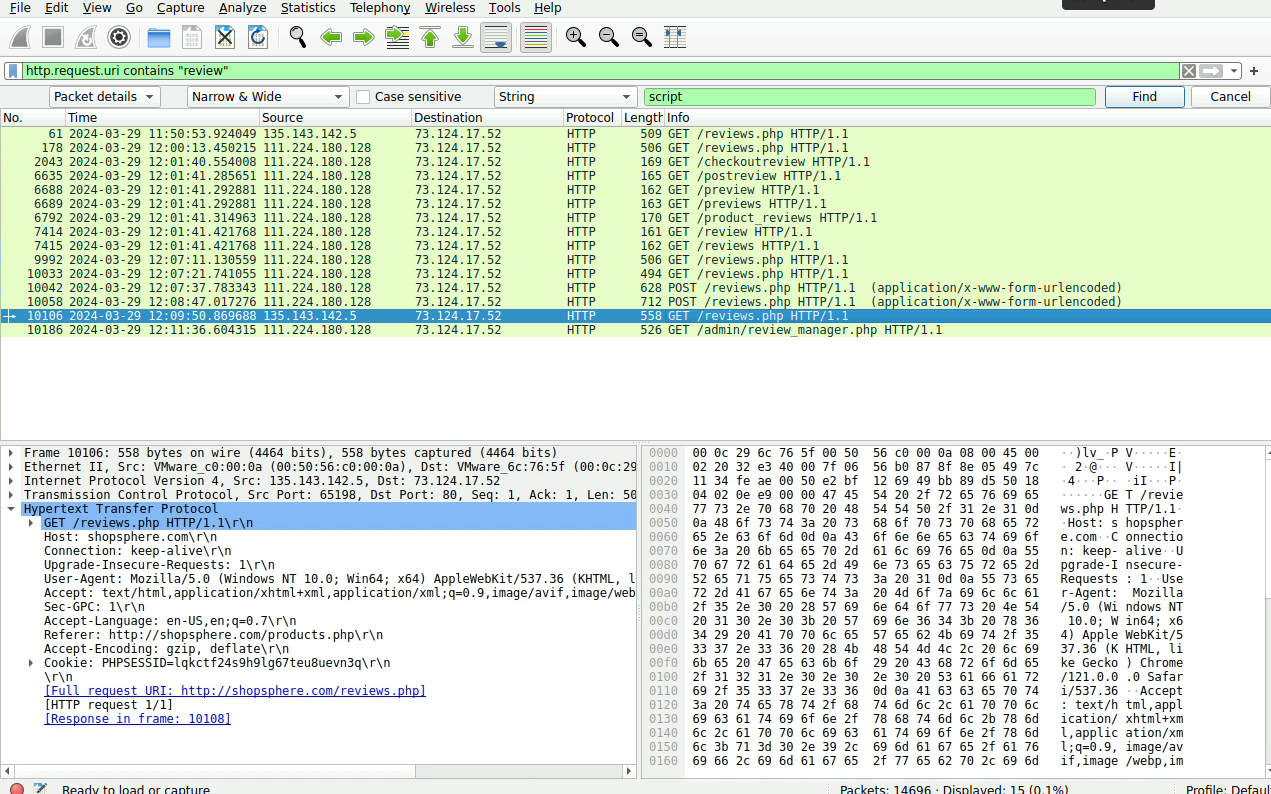Open the File menu
The height and width of the screenshot is (794, 1271).
pyautogui.click(x=20, y=8)
